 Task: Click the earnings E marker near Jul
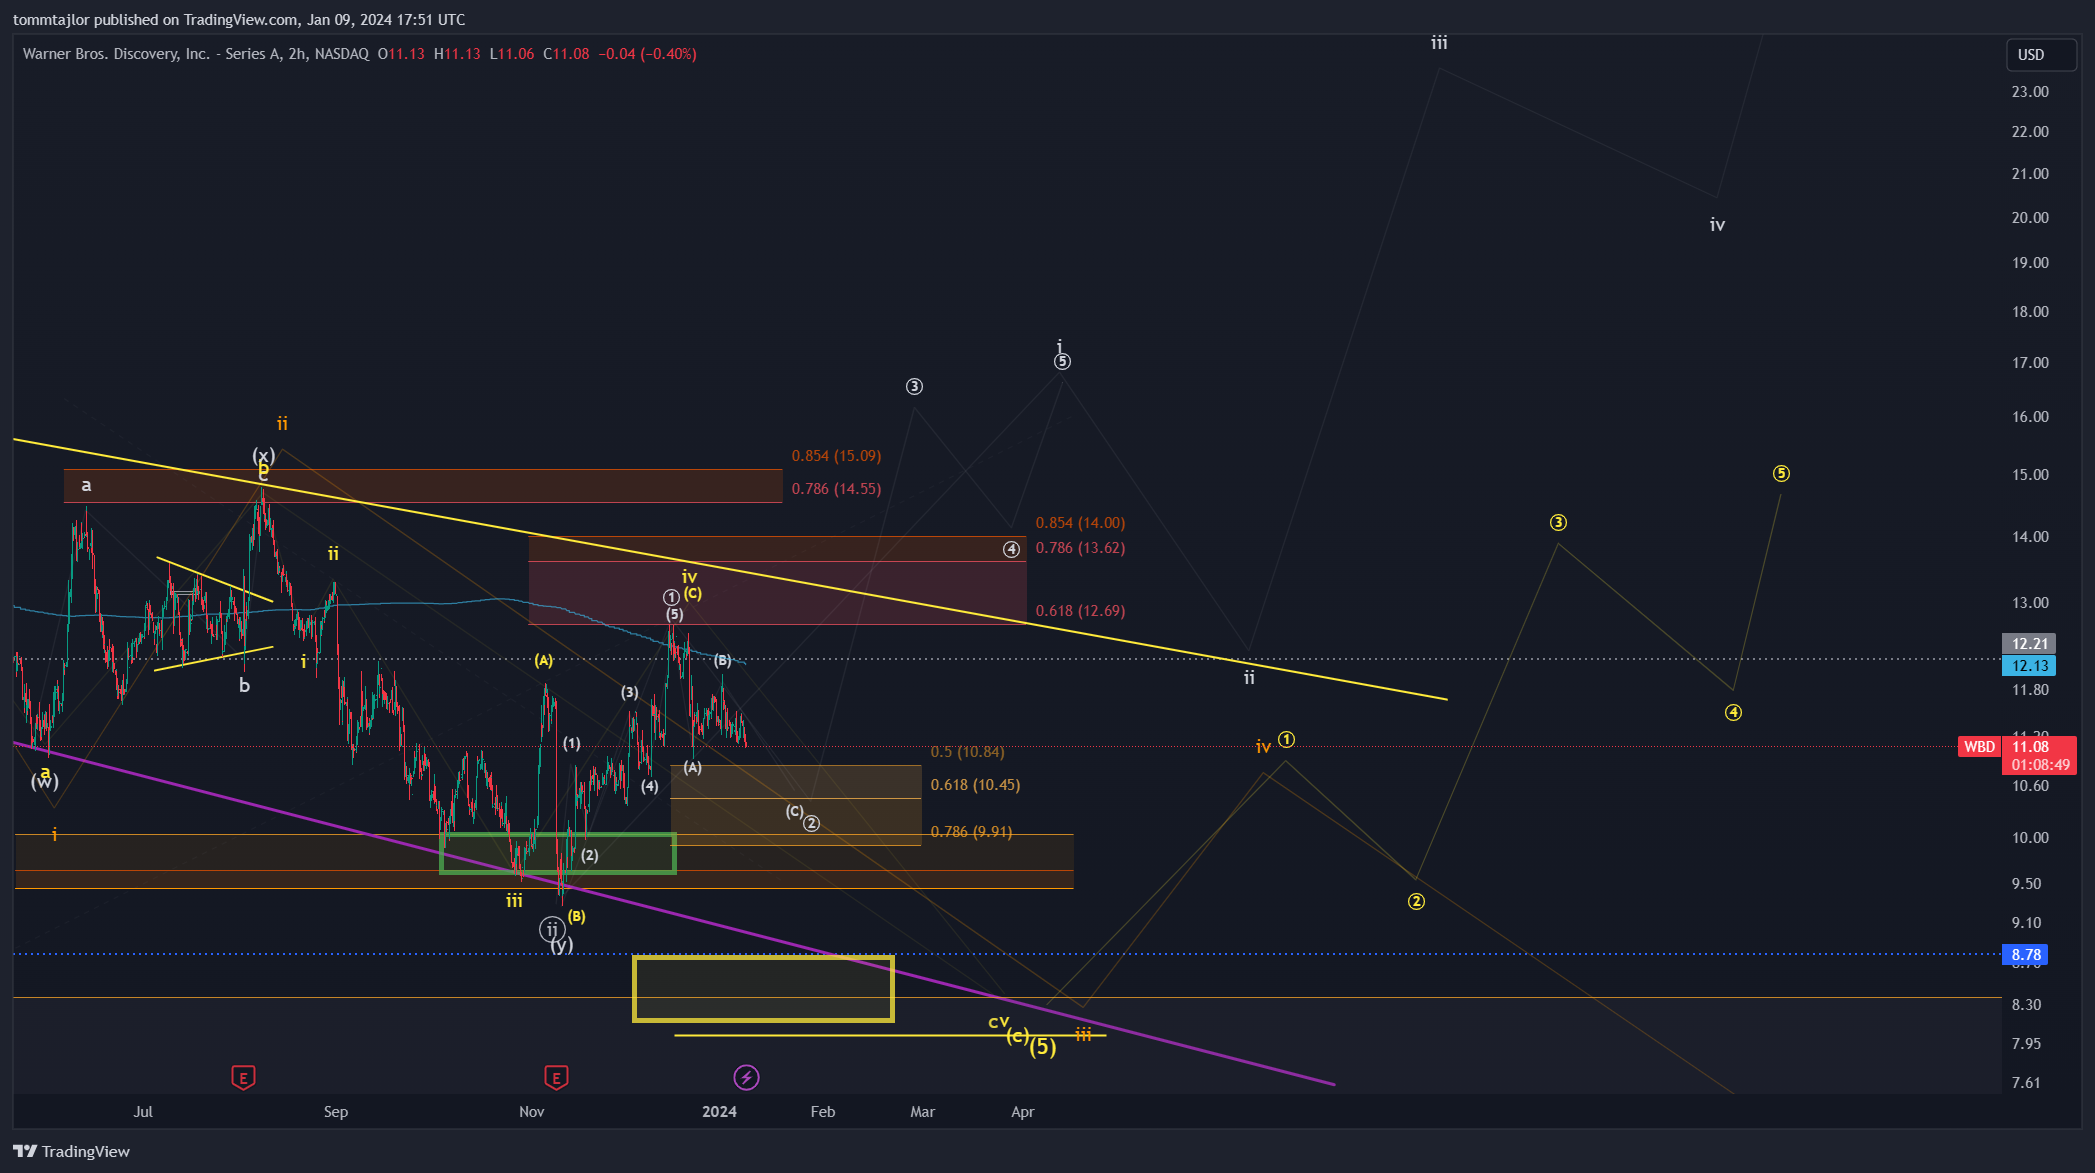coord(243,1077)
